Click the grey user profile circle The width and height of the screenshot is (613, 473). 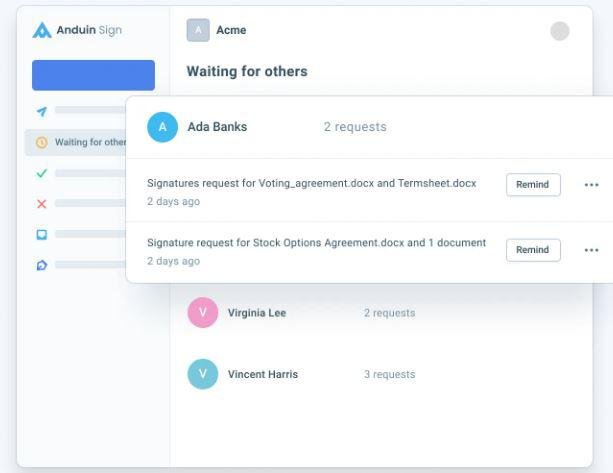pyautogui.click(x=560, y=31)
